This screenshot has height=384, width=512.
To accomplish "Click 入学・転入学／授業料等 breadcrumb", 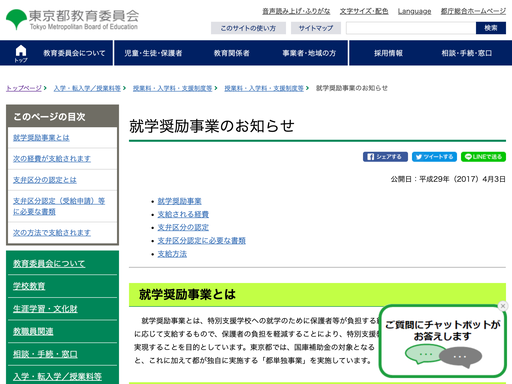I will pyautogui.click(x=87, y=88).
